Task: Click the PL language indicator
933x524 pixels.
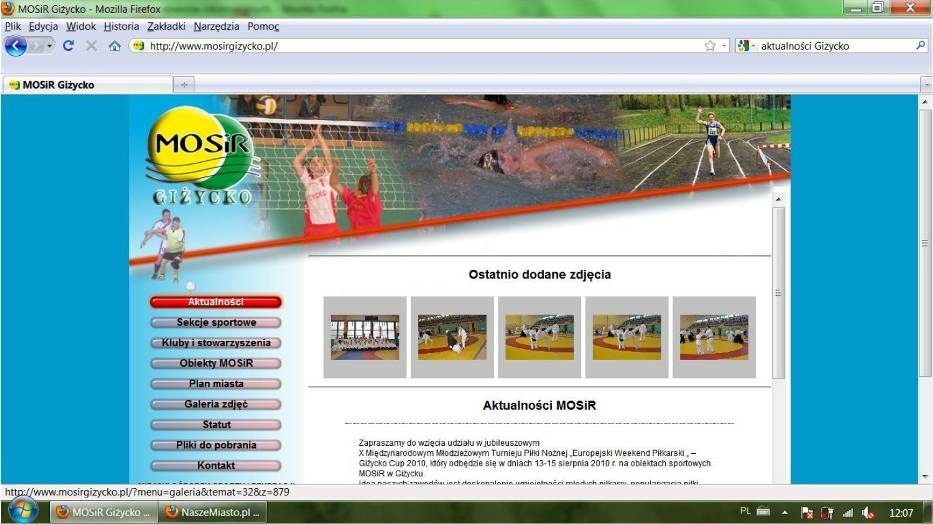Action: click(746, 511)
